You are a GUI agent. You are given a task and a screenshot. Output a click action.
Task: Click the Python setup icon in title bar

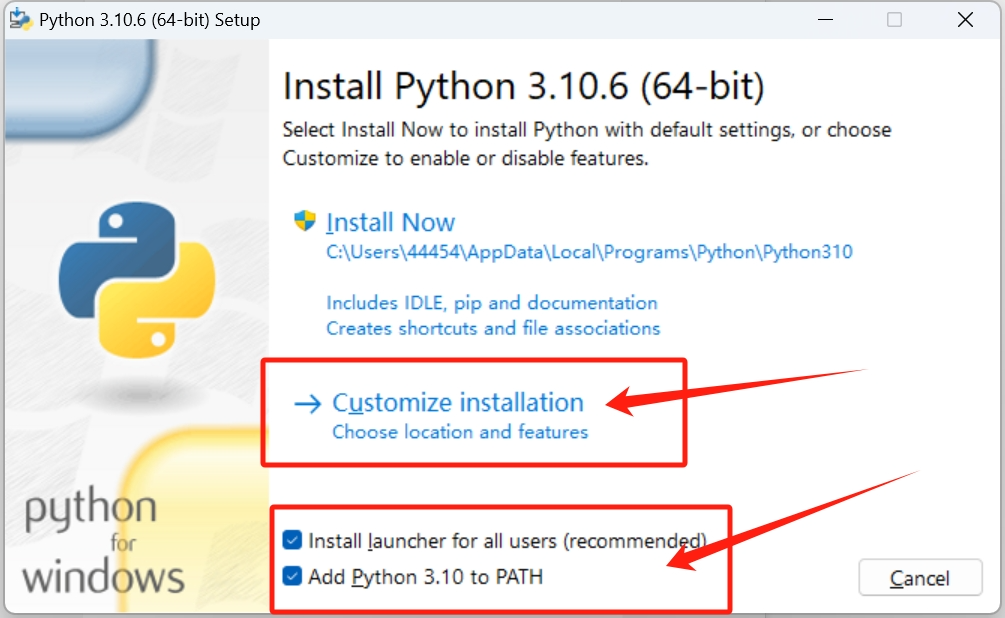tap(21, 19)
